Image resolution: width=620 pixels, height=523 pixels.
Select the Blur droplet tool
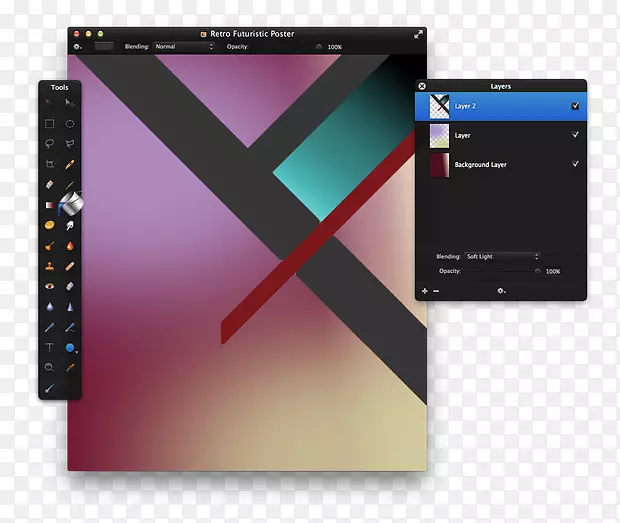(x=49, y=307)
